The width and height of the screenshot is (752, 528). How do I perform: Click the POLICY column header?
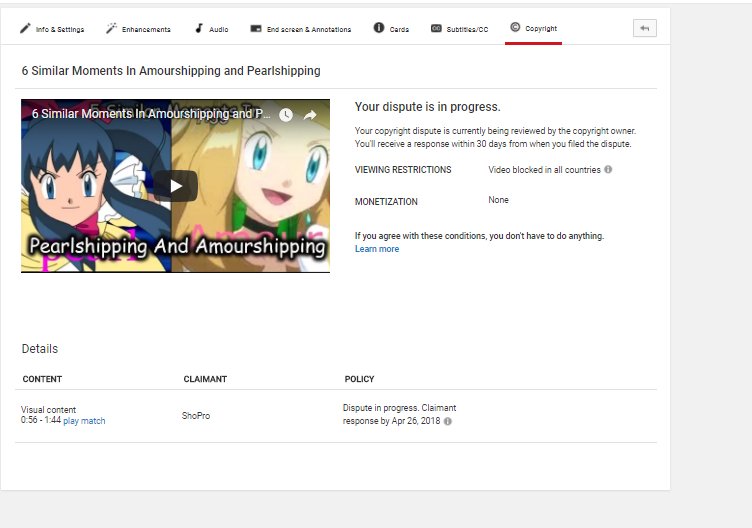359,379
